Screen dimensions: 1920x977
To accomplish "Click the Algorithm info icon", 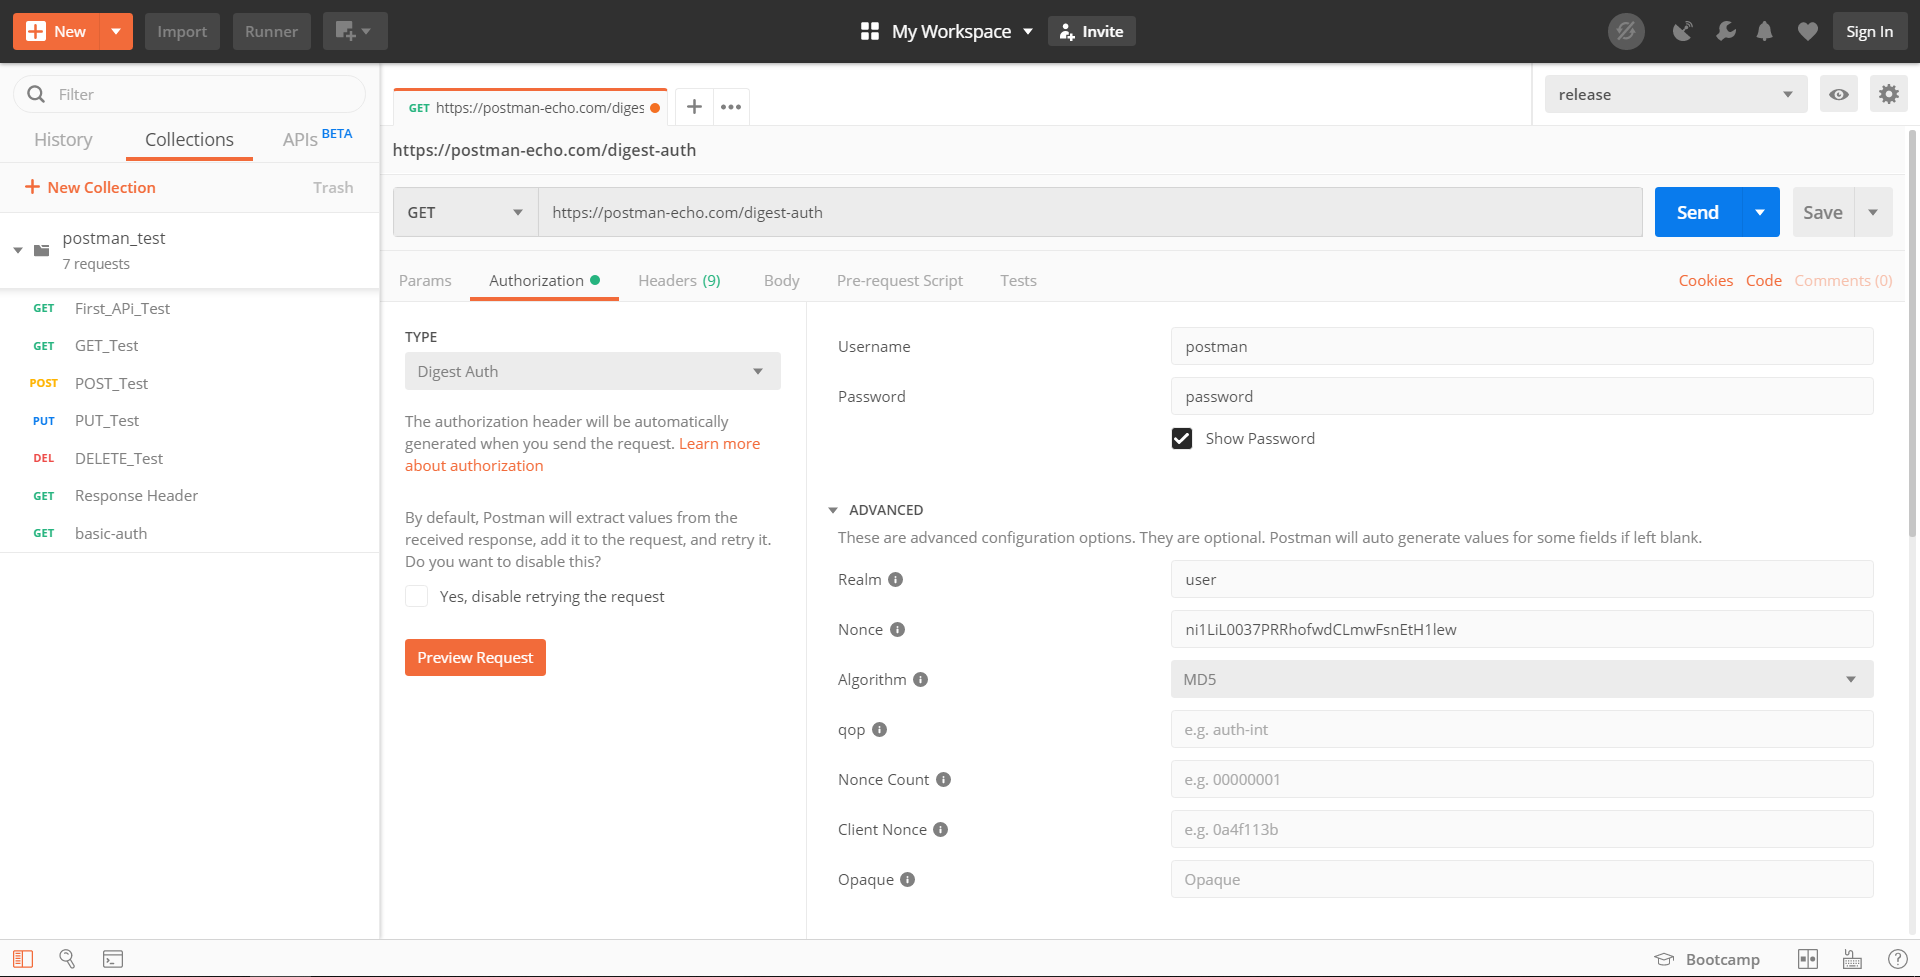I will click(921, 680).
